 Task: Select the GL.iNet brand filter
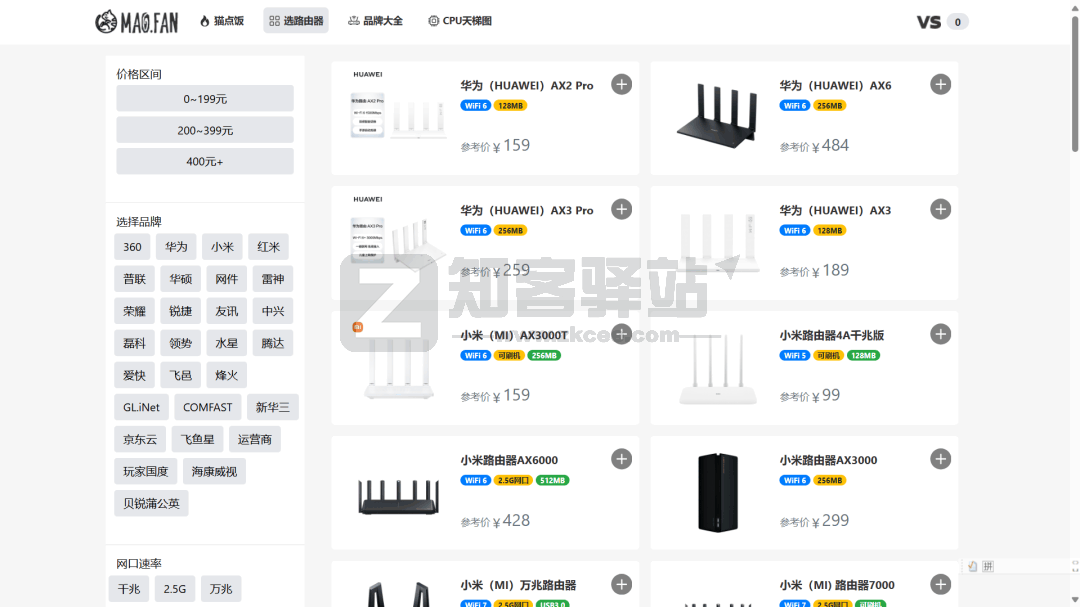(x=142, y=408)
